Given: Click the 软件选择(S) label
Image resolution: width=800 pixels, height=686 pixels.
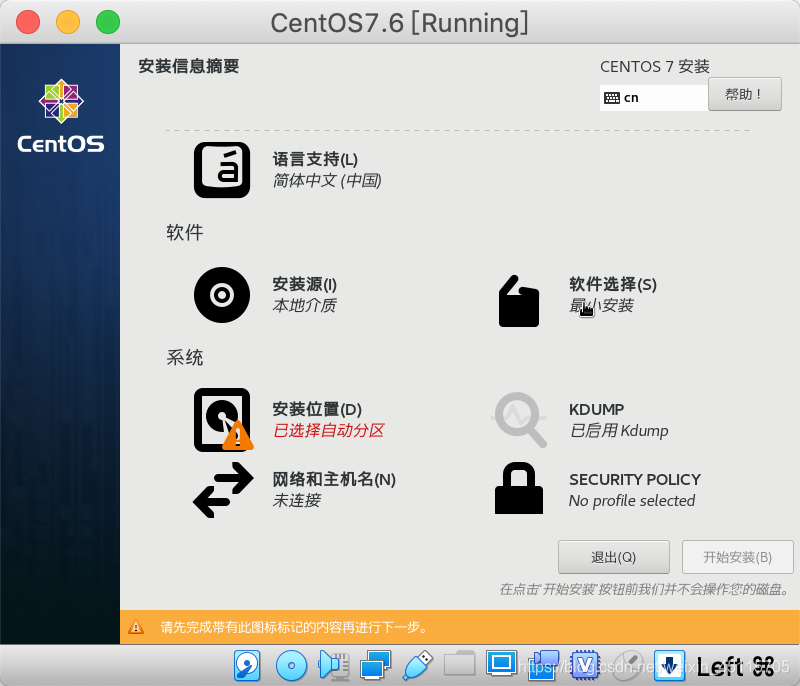Looking at the screenshot, I should click(x=613, y=284).
